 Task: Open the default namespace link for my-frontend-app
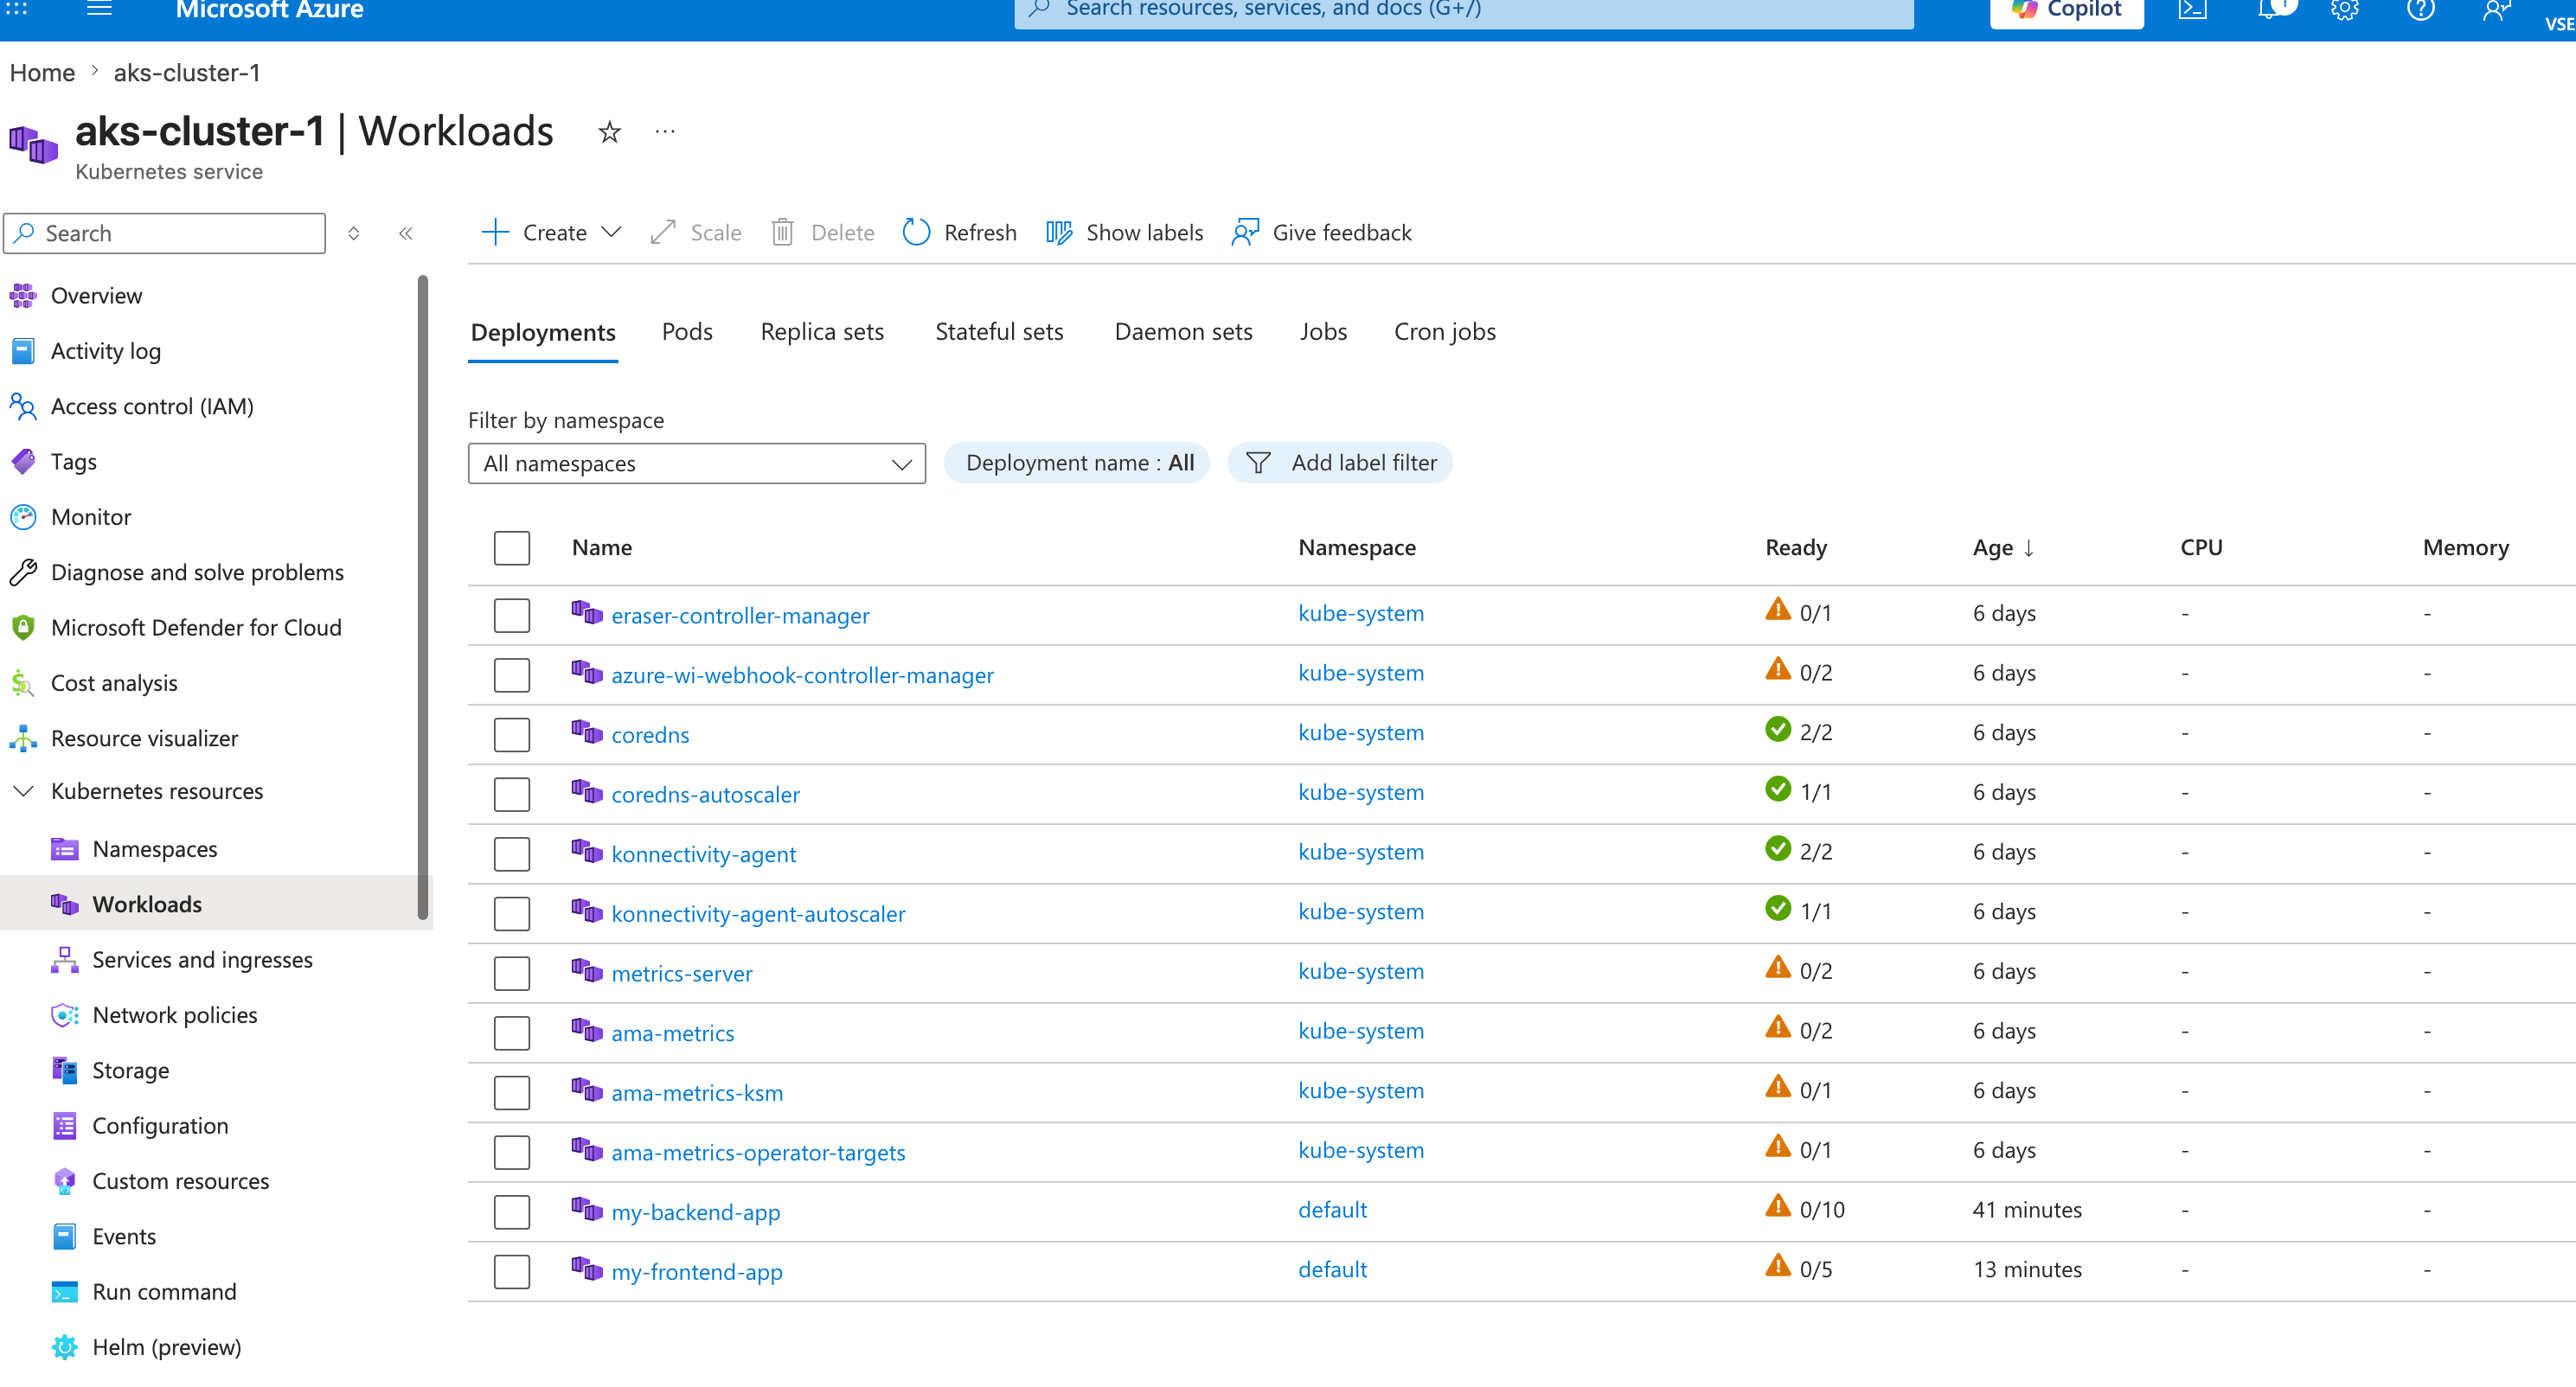1332,1269
